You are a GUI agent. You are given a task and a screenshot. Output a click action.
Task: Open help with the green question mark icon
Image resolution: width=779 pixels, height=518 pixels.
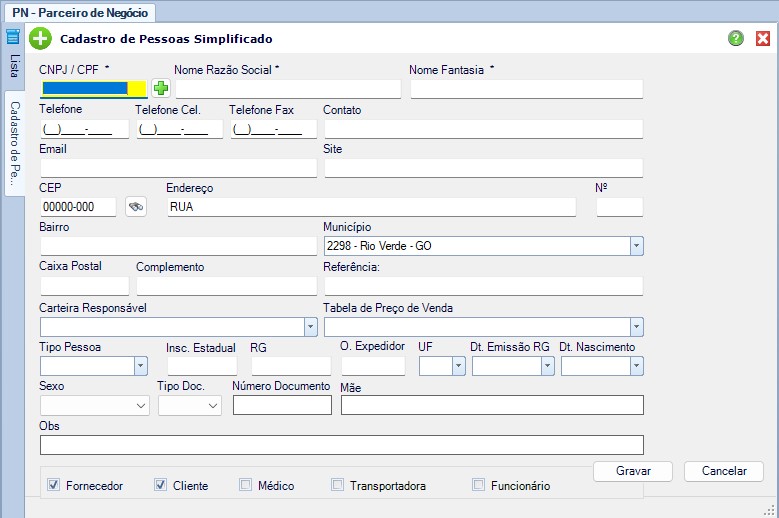click(x=737, y=39)
